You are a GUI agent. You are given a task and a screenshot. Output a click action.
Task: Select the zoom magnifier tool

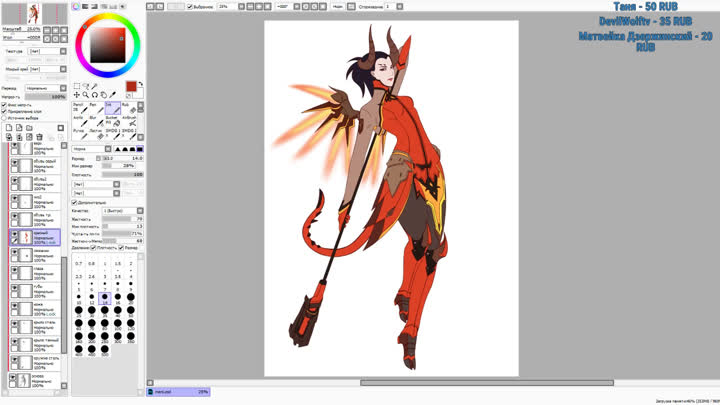85,95
